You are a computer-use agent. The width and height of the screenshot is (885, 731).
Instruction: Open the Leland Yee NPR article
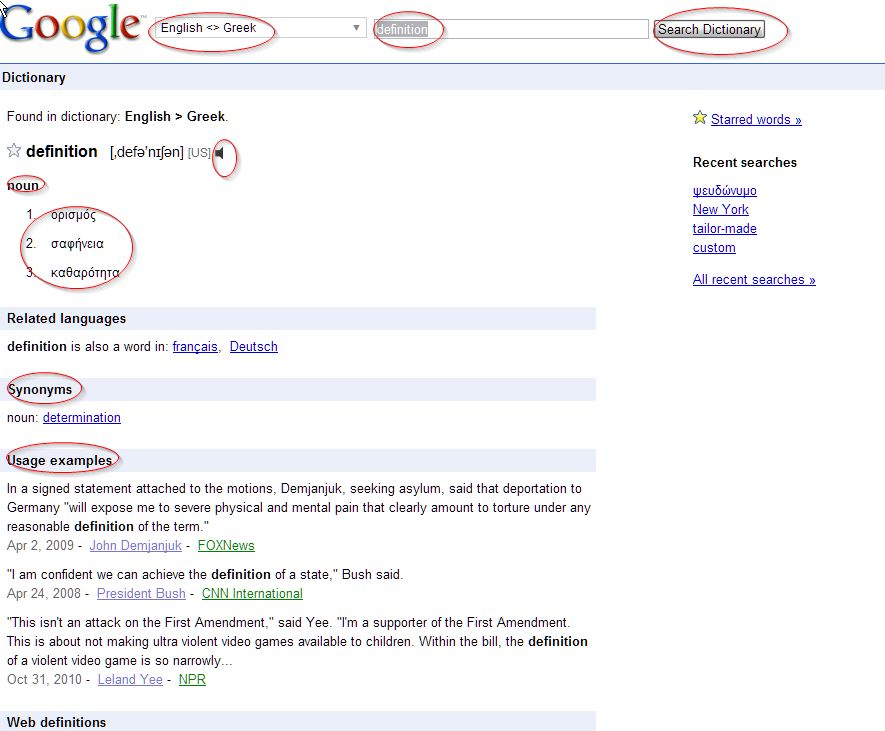(x=192, y=679)
